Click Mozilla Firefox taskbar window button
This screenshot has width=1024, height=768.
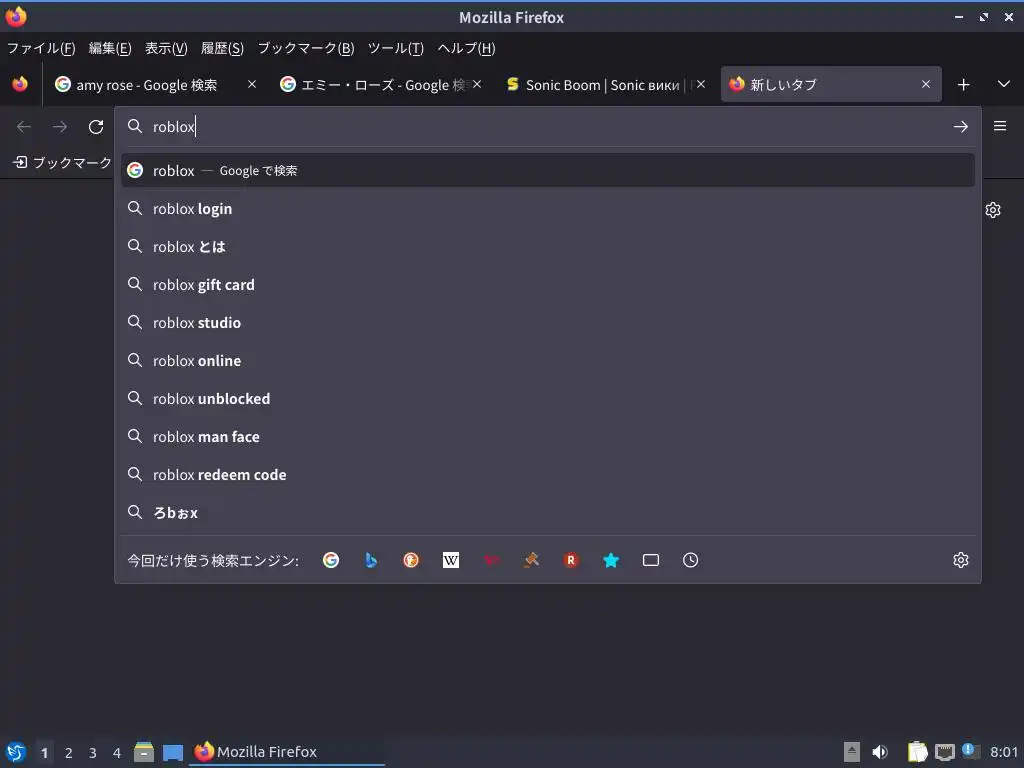287,752
